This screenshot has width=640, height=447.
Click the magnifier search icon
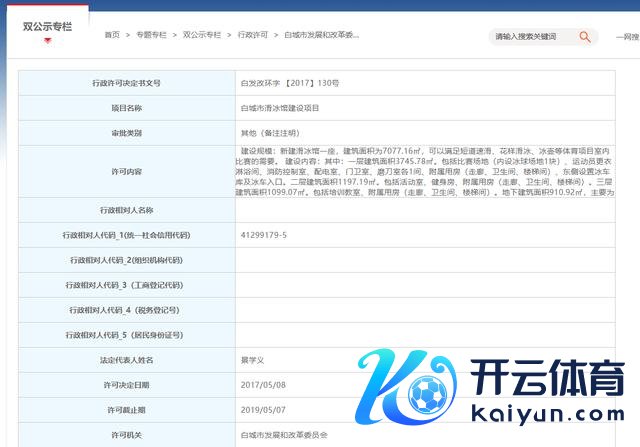coord(585,37)
